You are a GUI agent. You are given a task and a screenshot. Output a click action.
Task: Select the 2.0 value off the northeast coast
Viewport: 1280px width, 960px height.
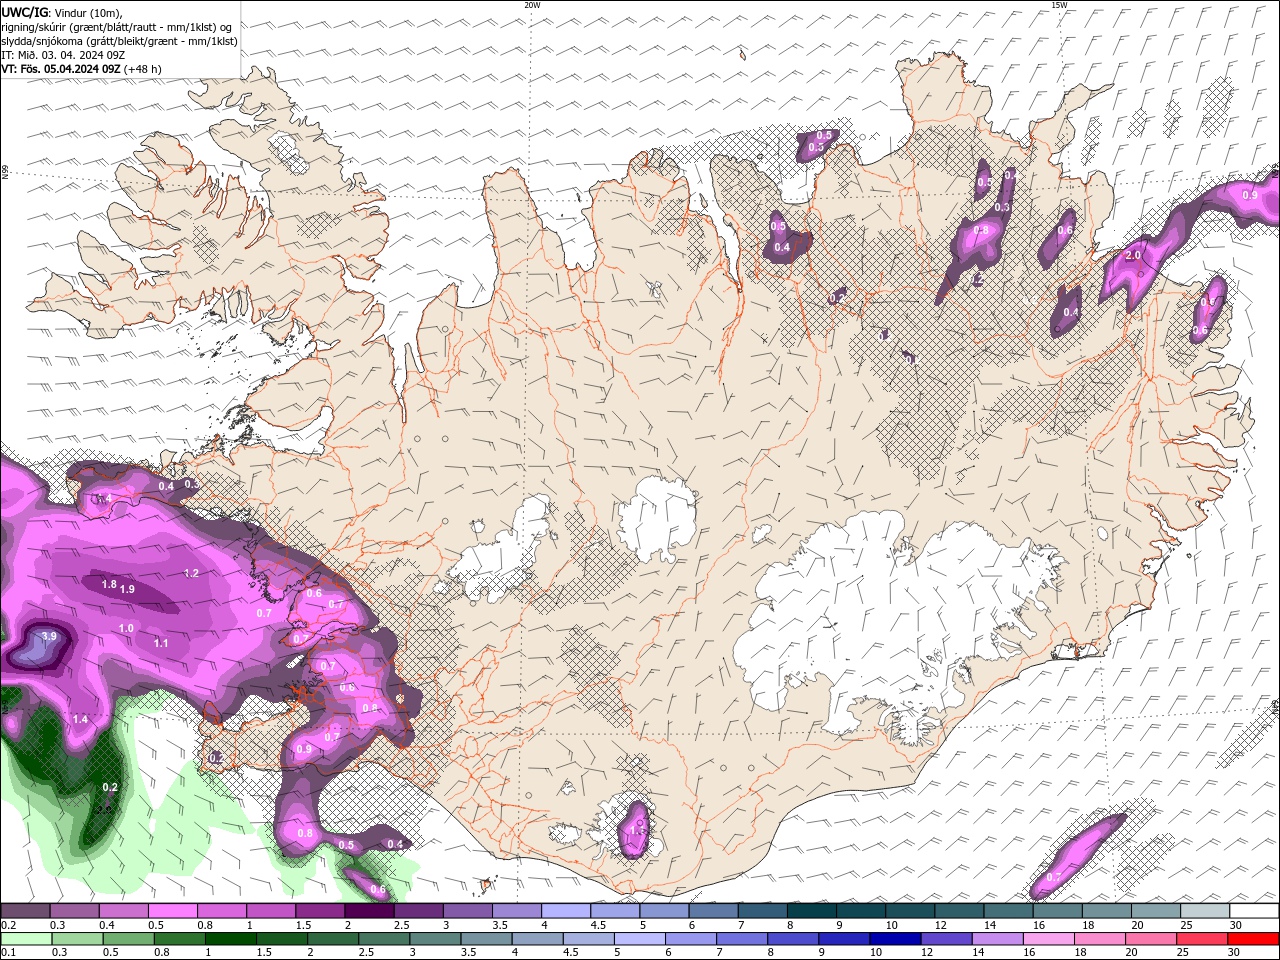(x=1133, y=255)
